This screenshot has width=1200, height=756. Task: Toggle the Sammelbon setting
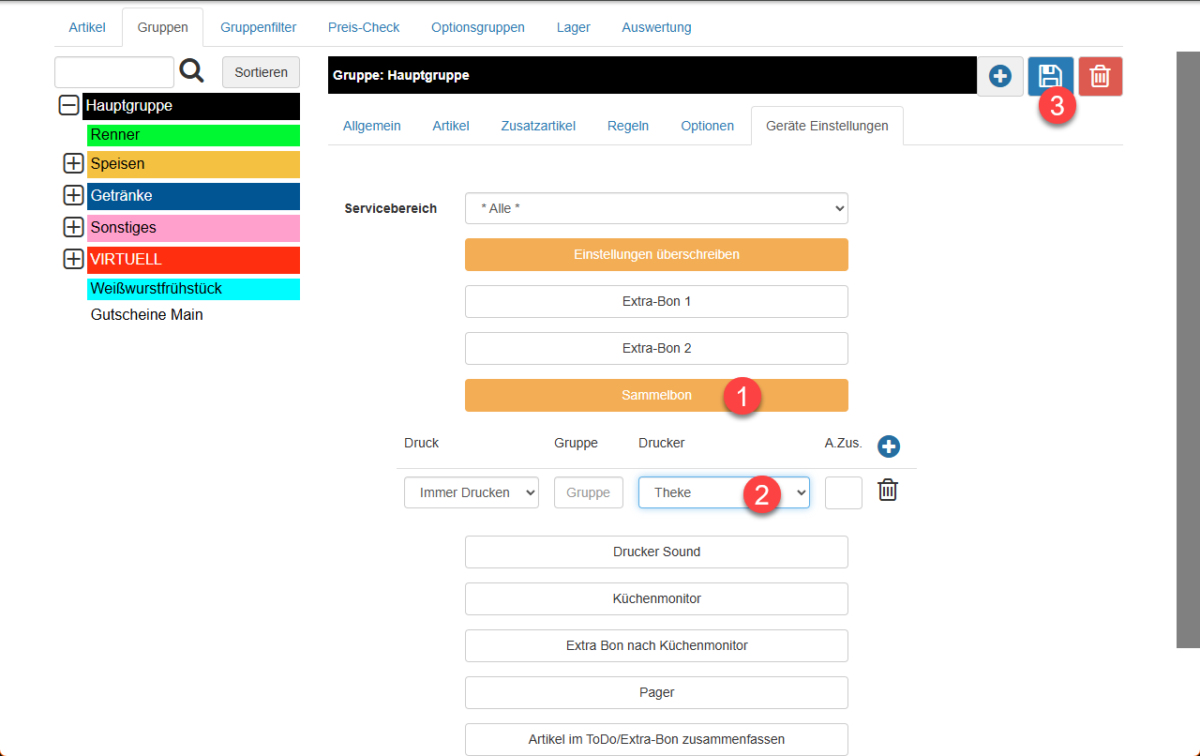click(x=656, y=395)
